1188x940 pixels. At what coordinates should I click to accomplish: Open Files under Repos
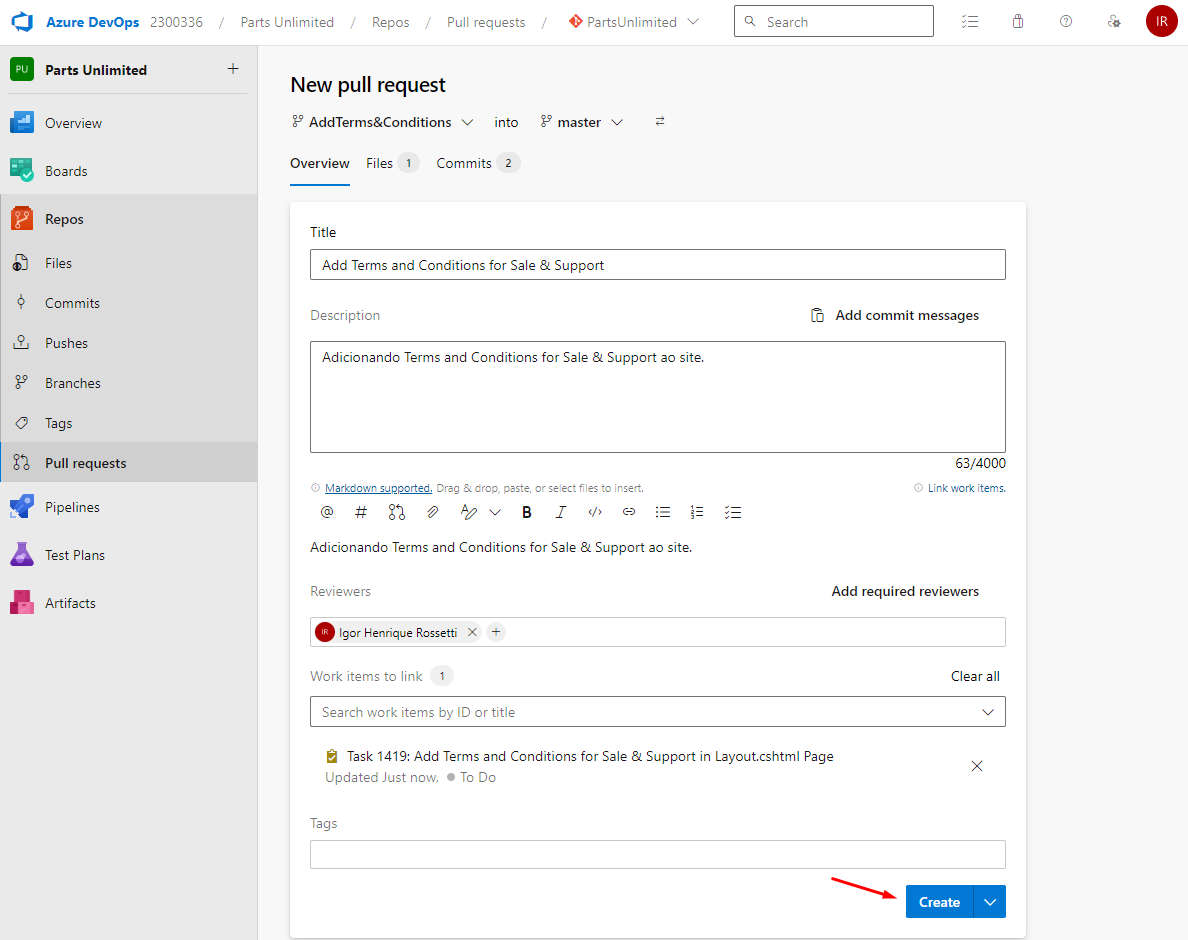(129, 263)
